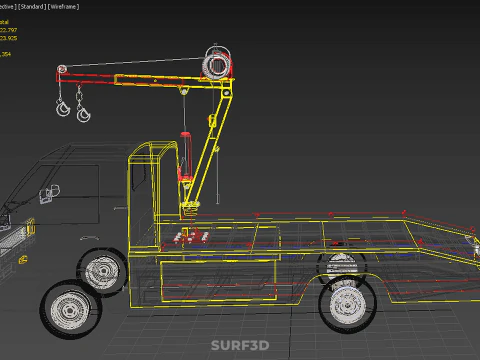Click the 23,925 statistics value
The height and width of the screenshot is (360, 480).
tap(8, 38)
